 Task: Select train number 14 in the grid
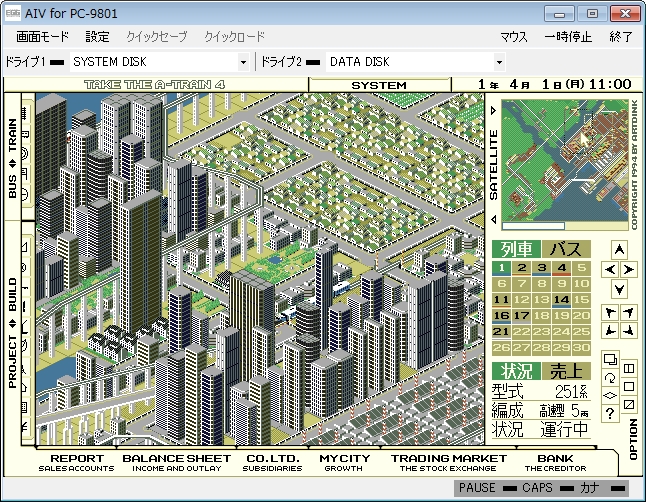pyautogui.click(x=562, y=300)
